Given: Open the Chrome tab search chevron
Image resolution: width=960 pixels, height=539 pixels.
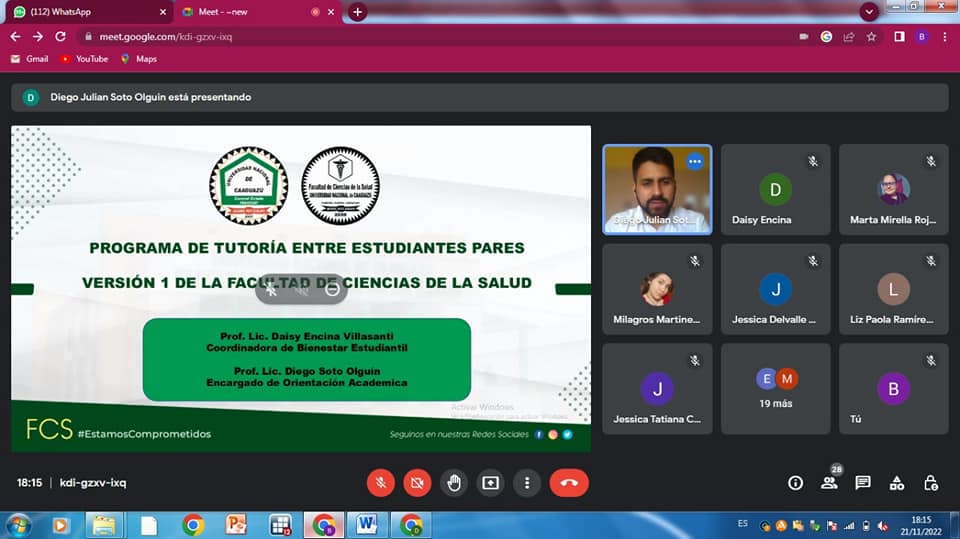Looking at the screenshot, I should [869, 11].
